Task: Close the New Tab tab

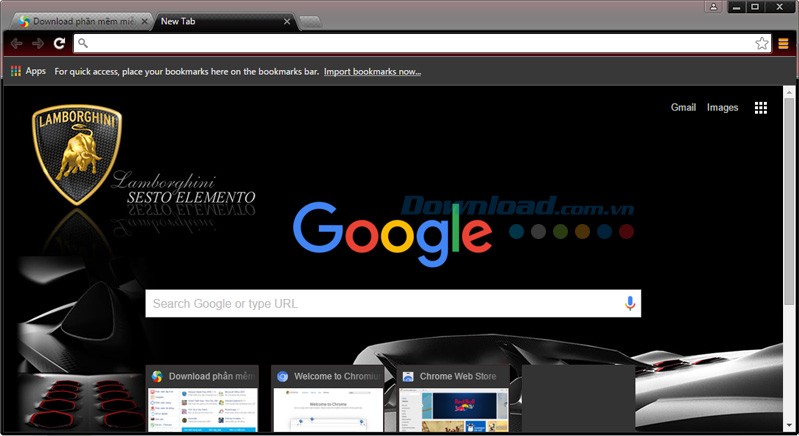Action: click(288, 21)
